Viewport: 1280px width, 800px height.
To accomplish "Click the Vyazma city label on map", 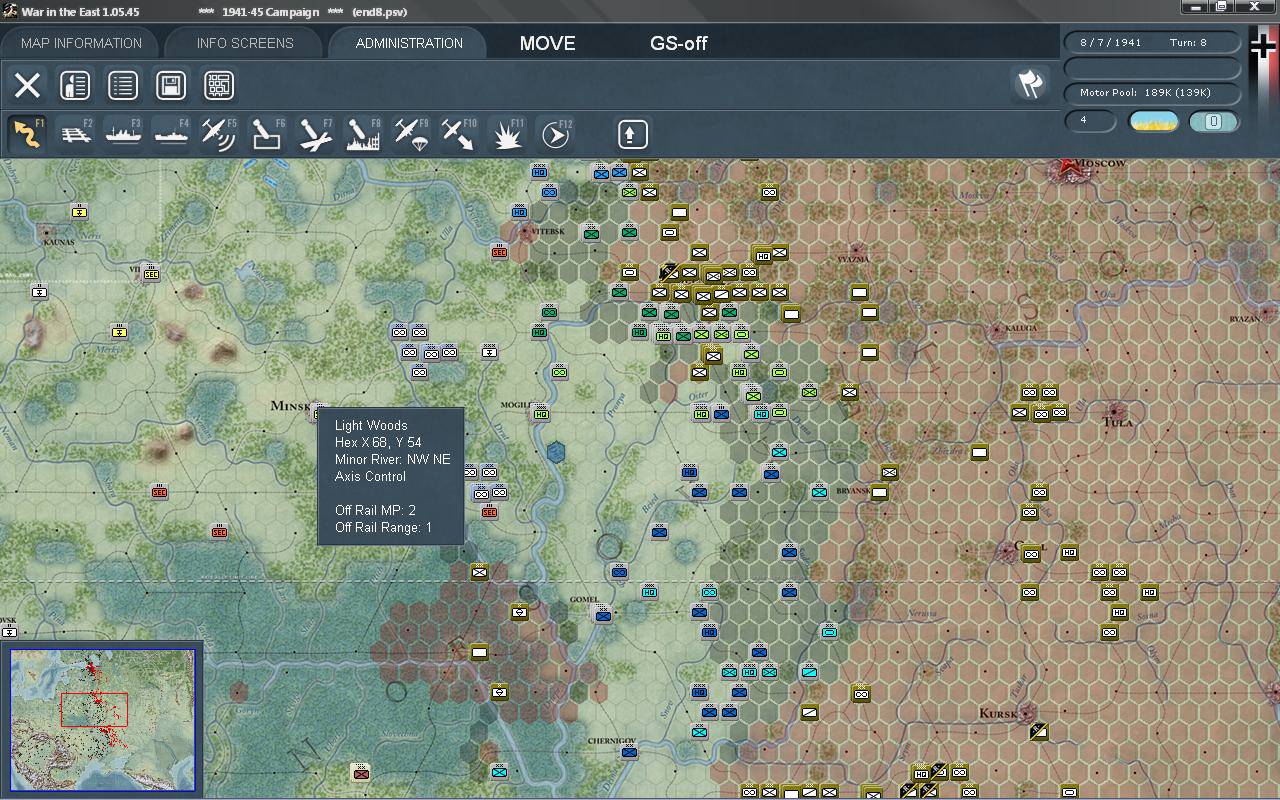I will click(853, 258).
